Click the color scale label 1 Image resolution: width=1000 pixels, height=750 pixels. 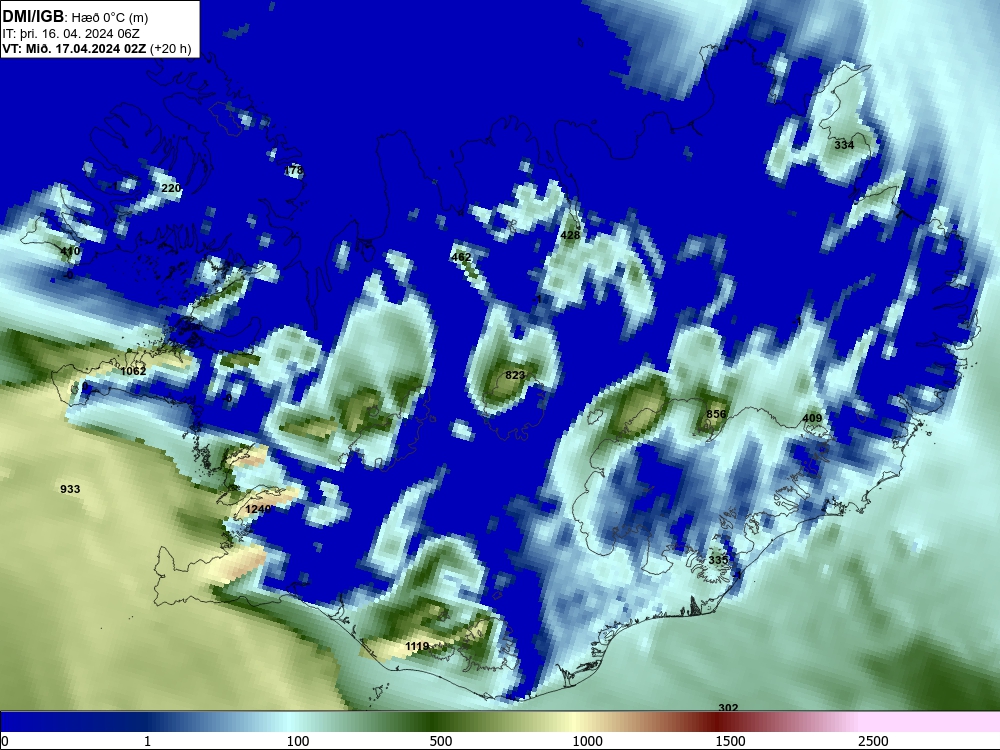click(147, 741)
